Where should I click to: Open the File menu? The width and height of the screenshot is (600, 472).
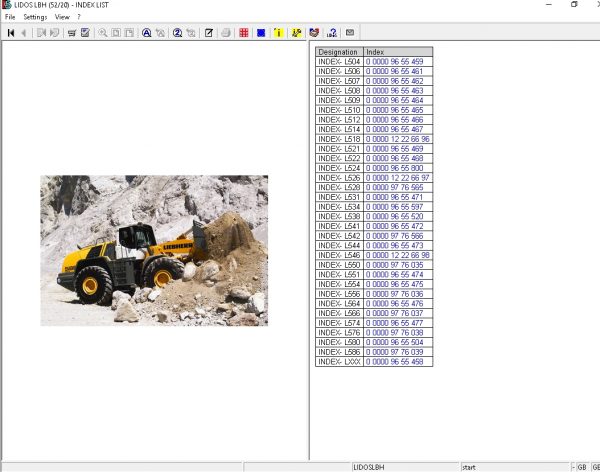coord(10,17)
